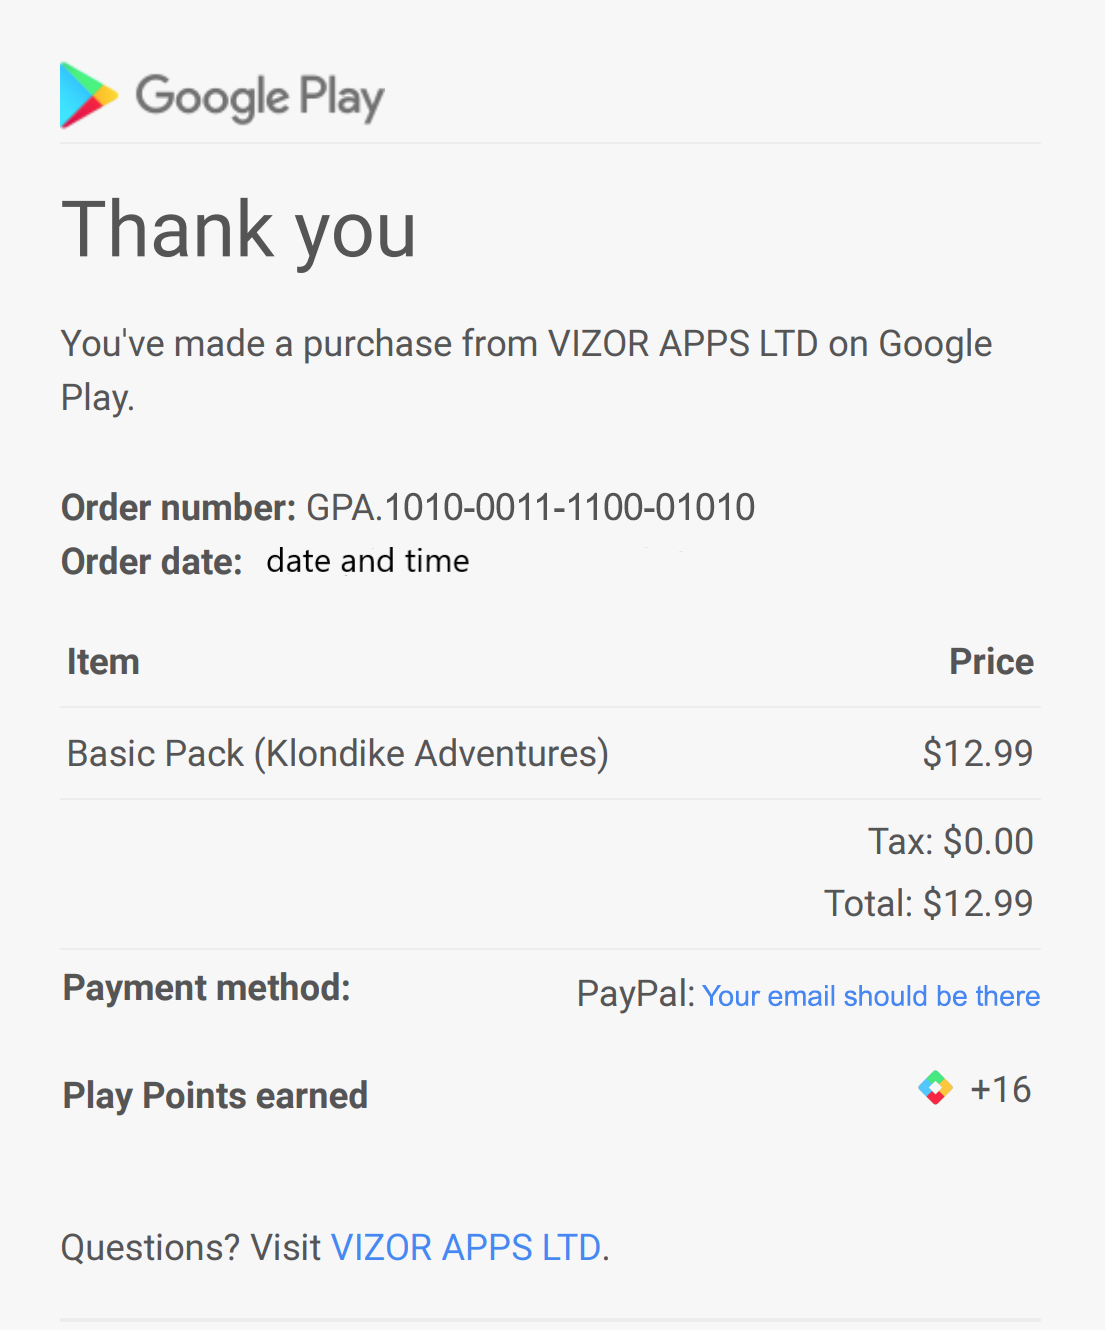Click the purchase confirmation sentence
Viewport: 1105px width, 1330px height.
click(526, 345)
